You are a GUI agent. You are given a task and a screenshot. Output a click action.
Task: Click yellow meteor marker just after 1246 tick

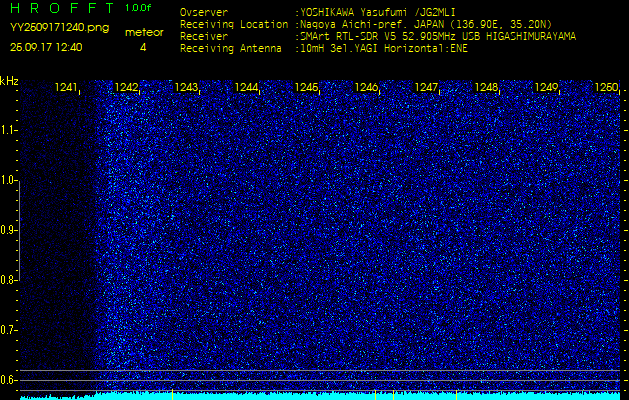tap(394, 394)
